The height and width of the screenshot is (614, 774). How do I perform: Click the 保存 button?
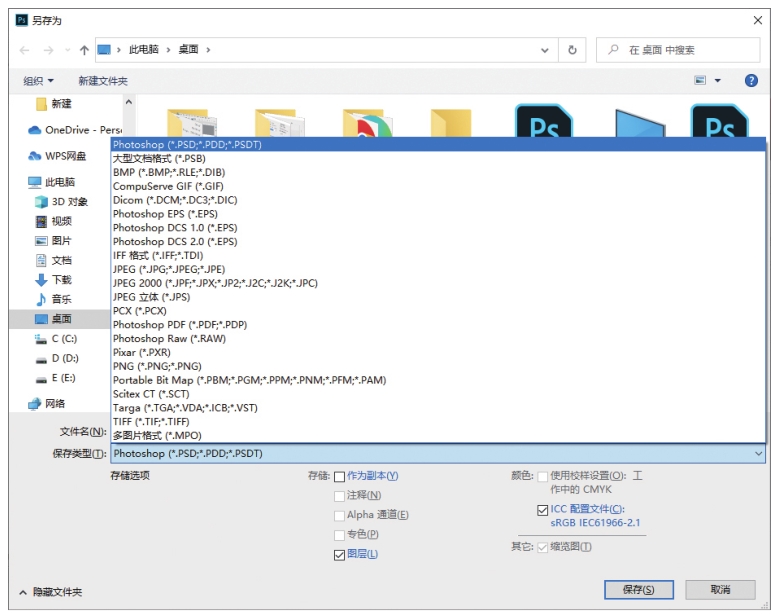pyautogui.click(x=639, y=590)
